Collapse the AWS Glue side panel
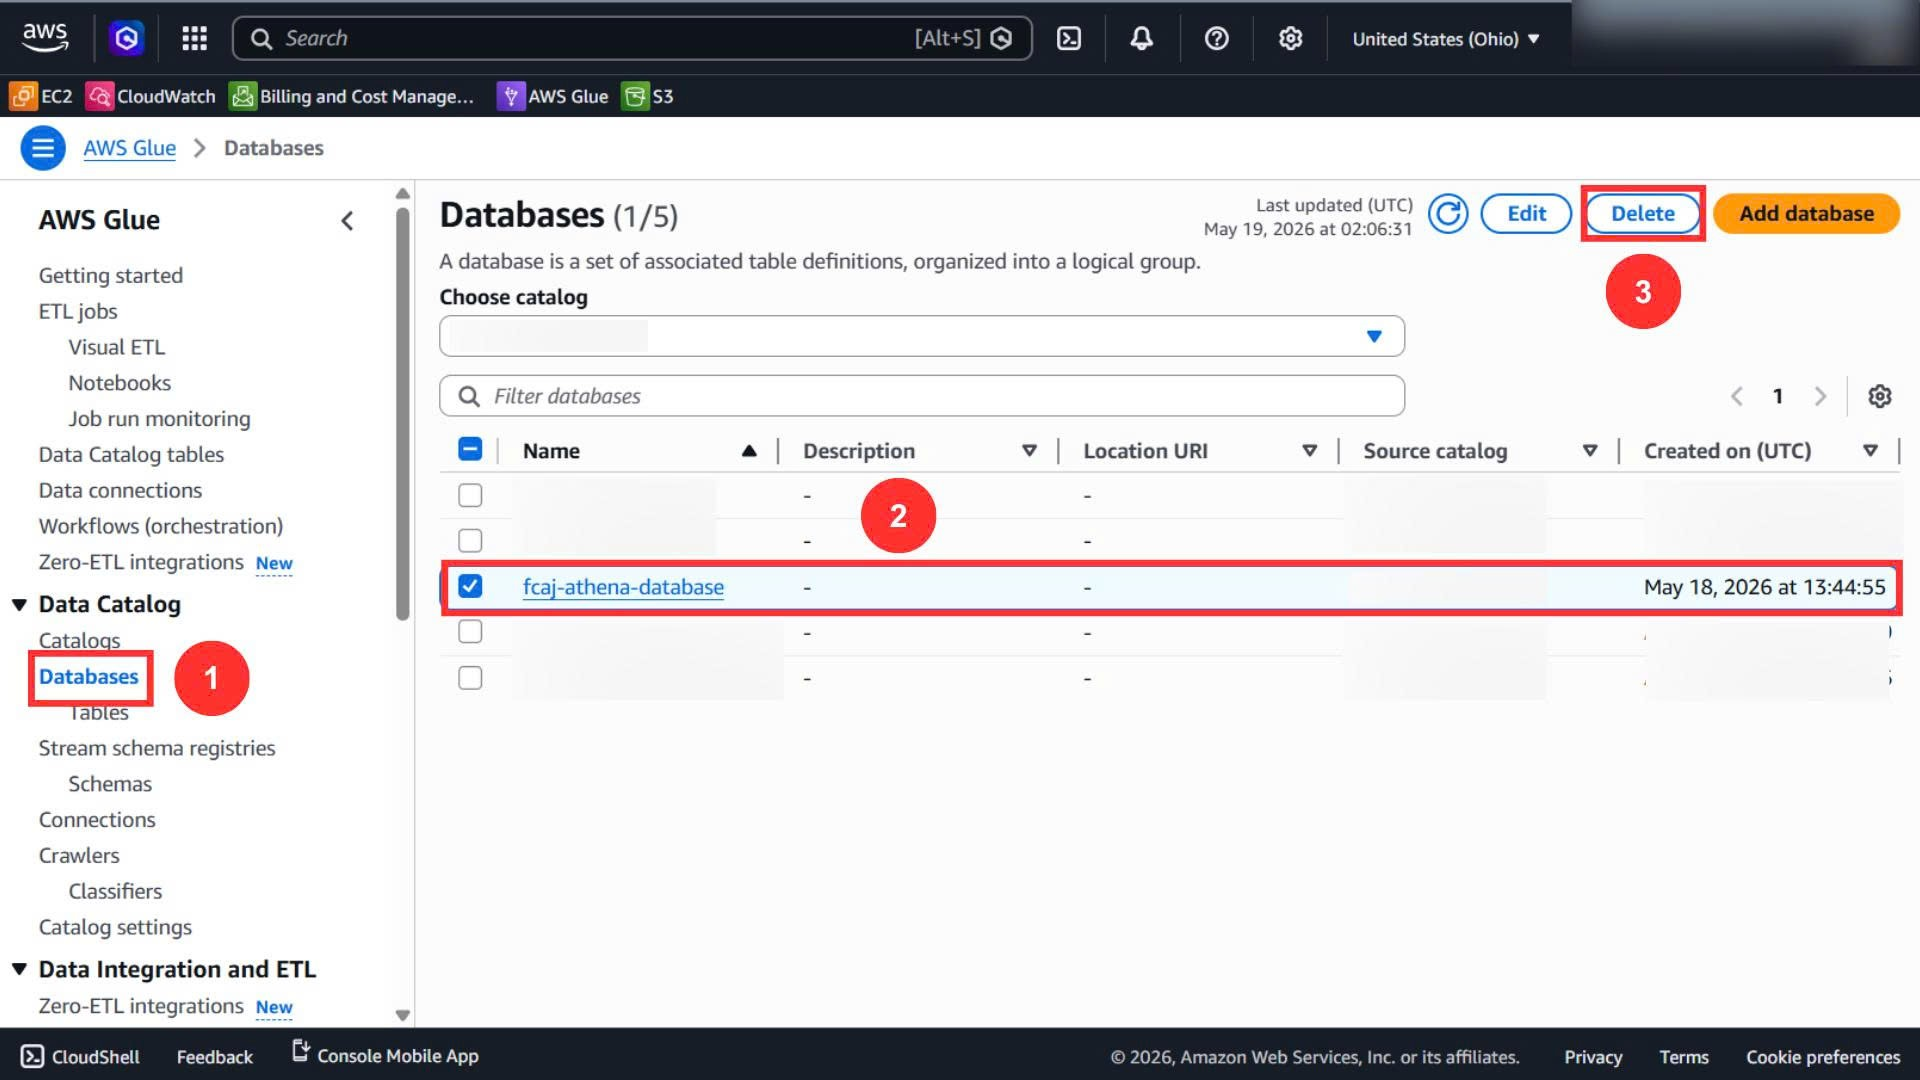Screen dimensions: 1920x1080 point(347,221)
